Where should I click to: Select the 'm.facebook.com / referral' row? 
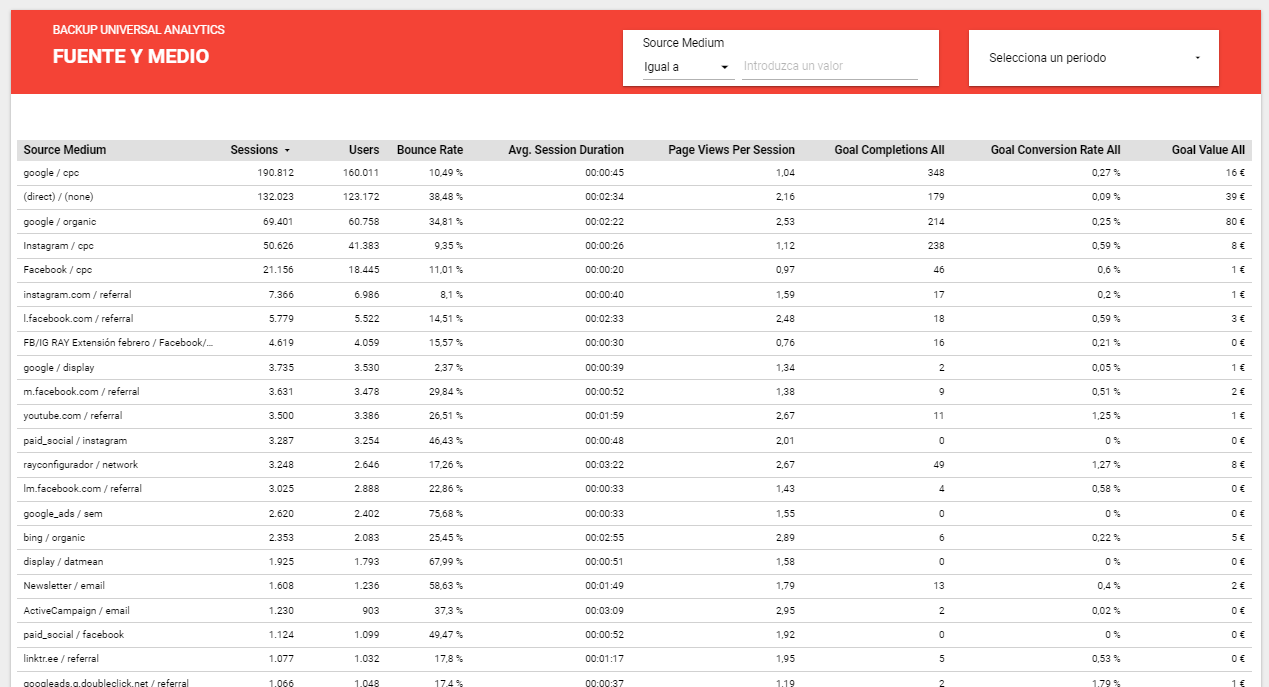(634, 391)
